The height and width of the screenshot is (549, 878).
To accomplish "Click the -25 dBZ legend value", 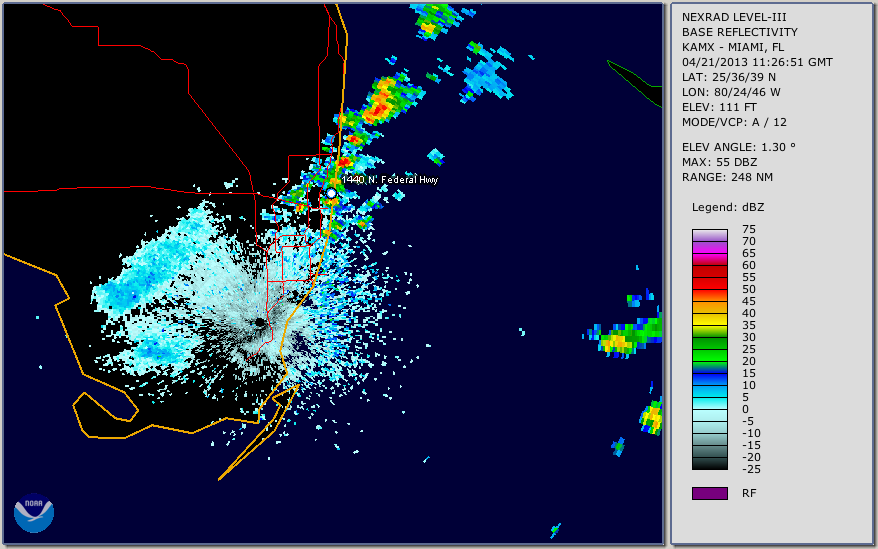I will pyautogui.click(x=751, y=469).
